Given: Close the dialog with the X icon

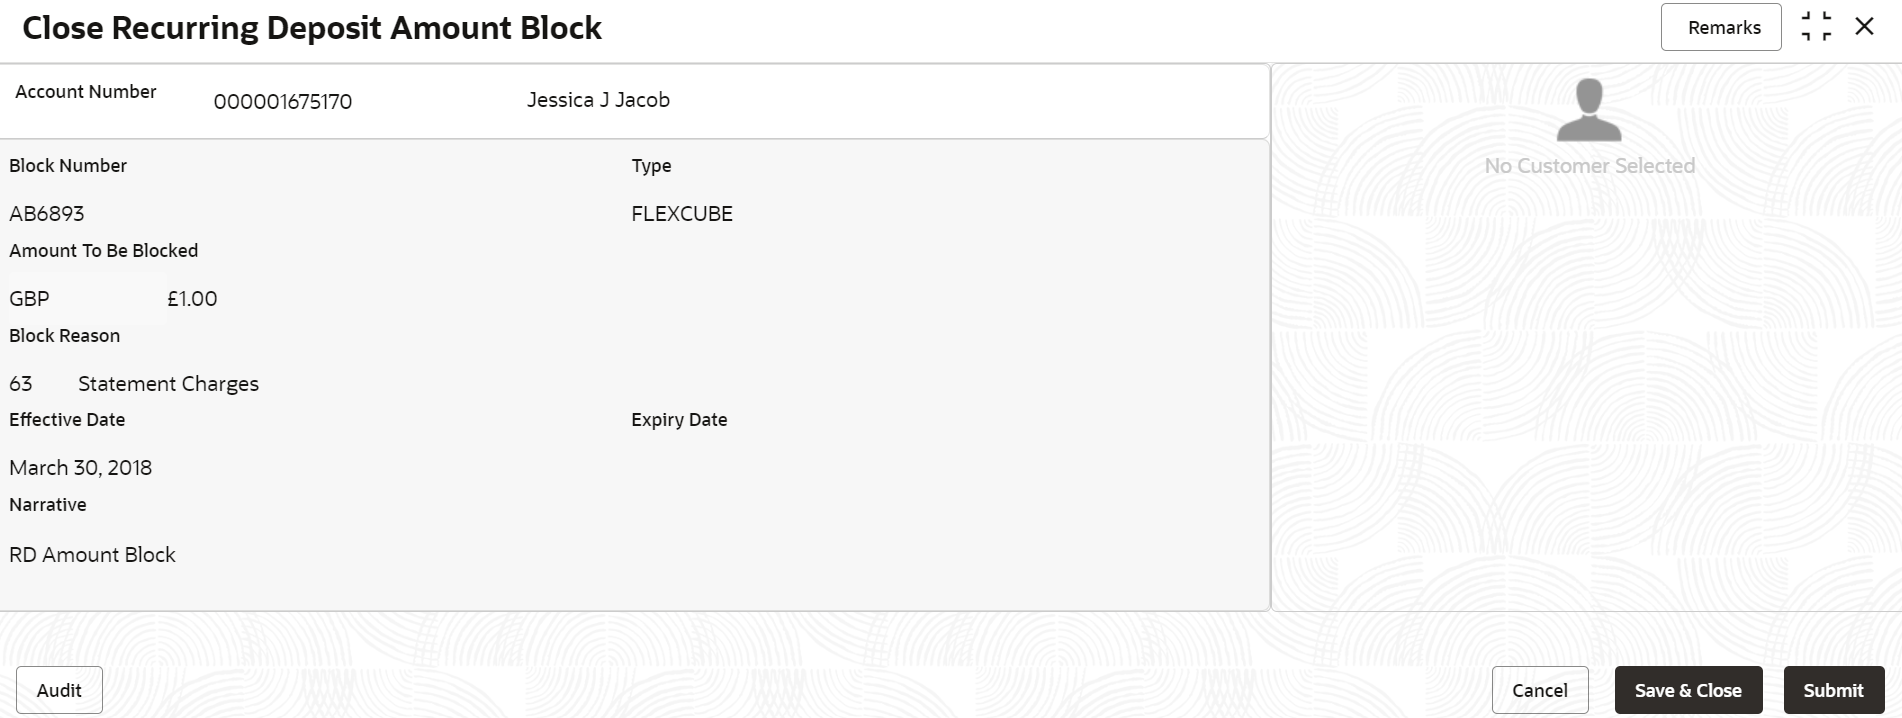Looking at the screenshot, I should [1864, 27].
